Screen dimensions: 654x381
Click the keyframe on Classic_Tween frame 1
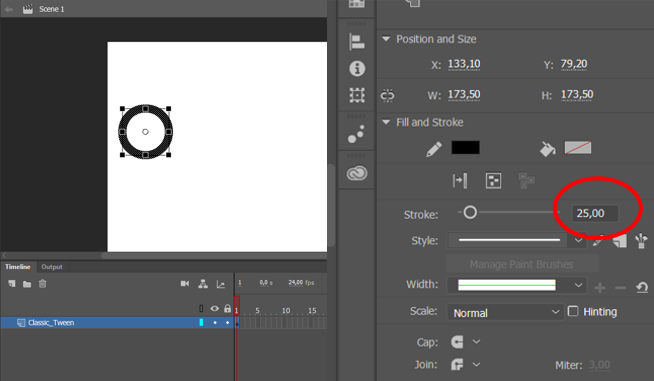(x=237, y=323)
